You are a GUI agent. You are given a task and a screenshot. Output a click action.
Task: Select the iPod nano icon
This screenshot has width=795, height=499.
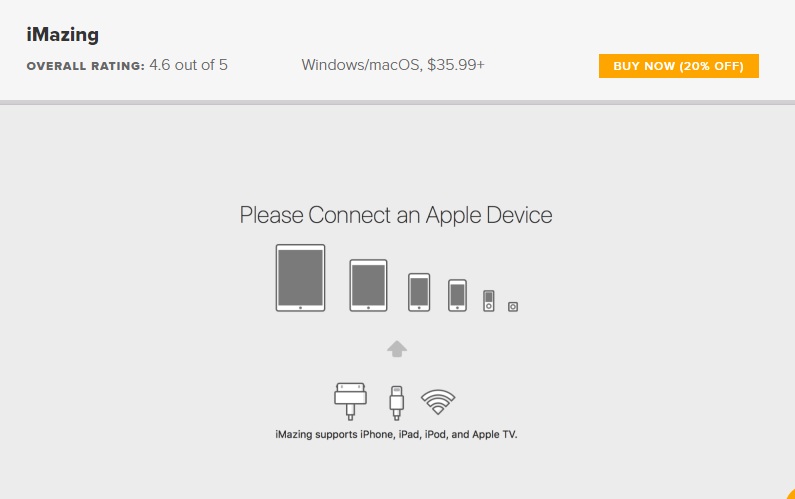pyautogui.click(x=488, y=301)
